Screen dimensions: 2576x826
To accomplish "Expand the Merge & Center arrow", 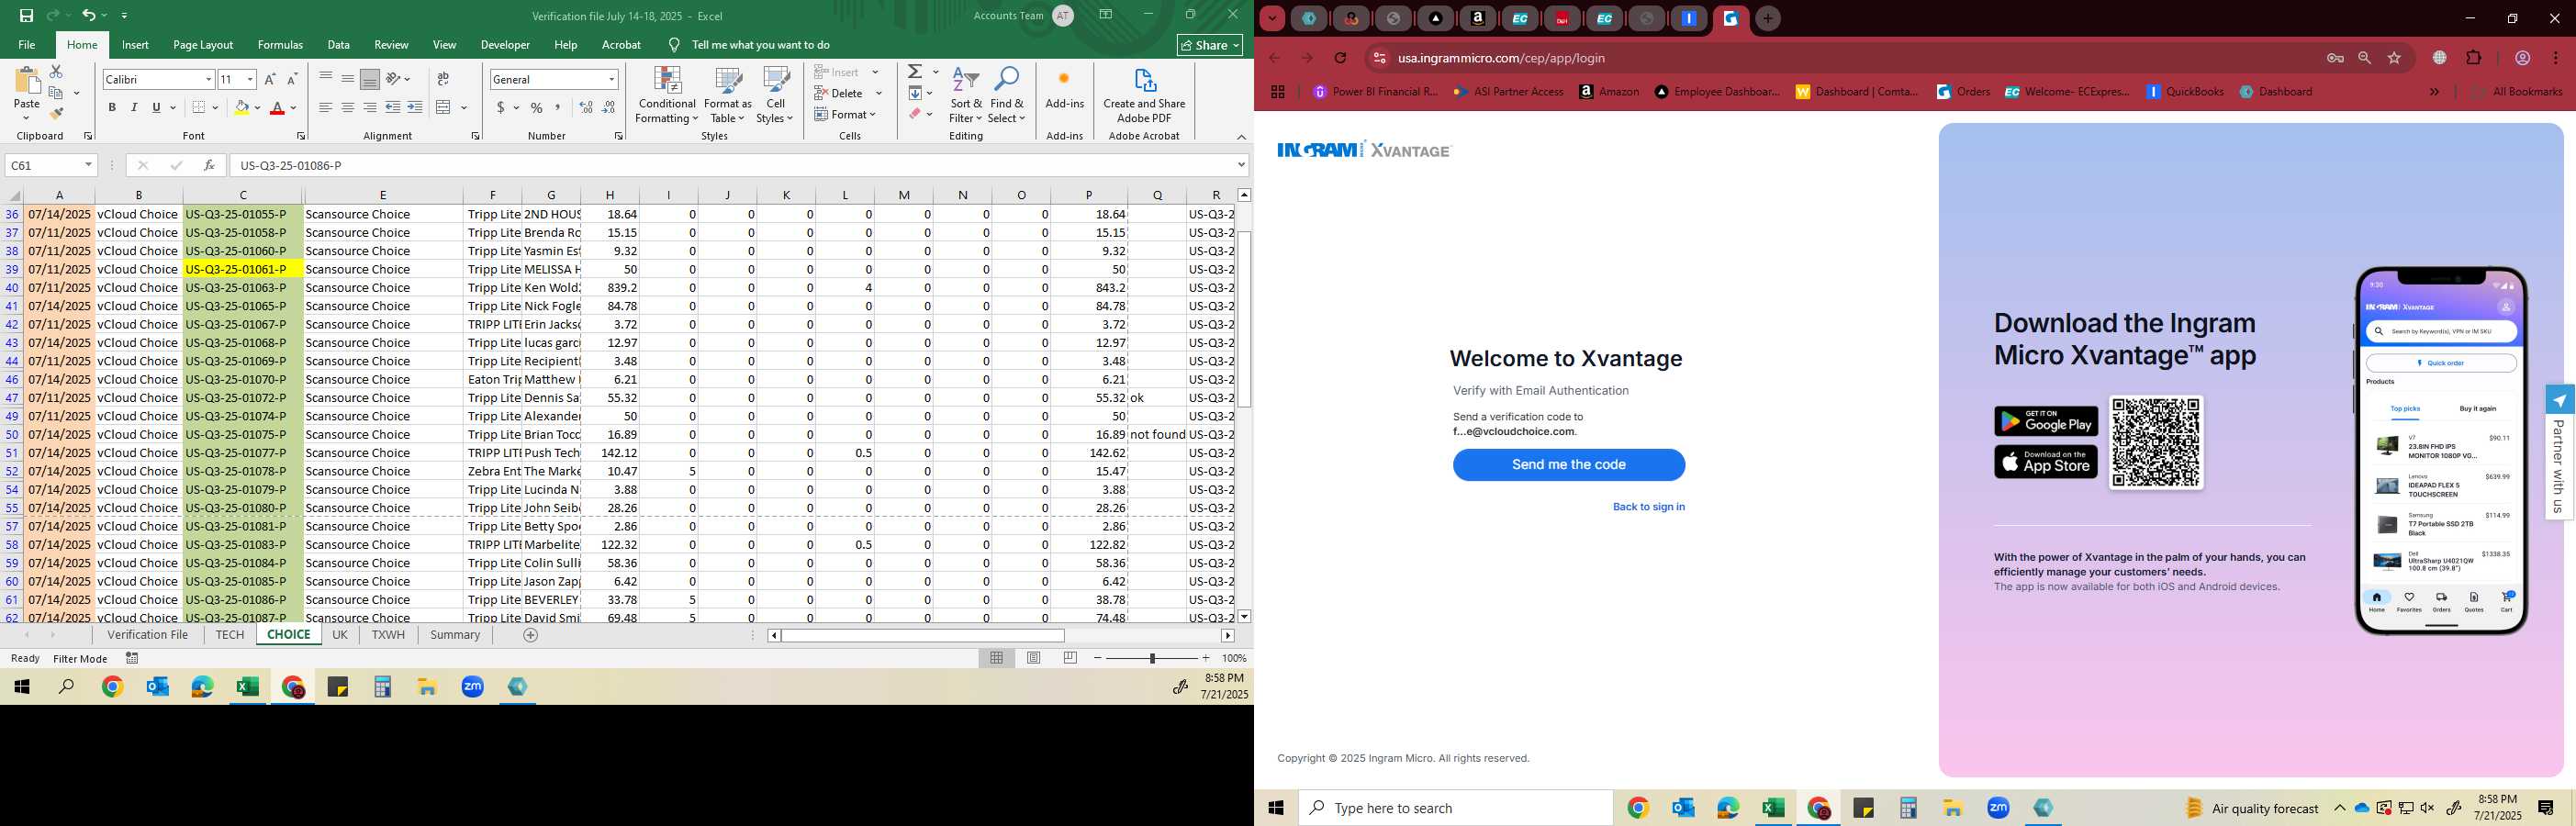I will click(x=464, y=107).
